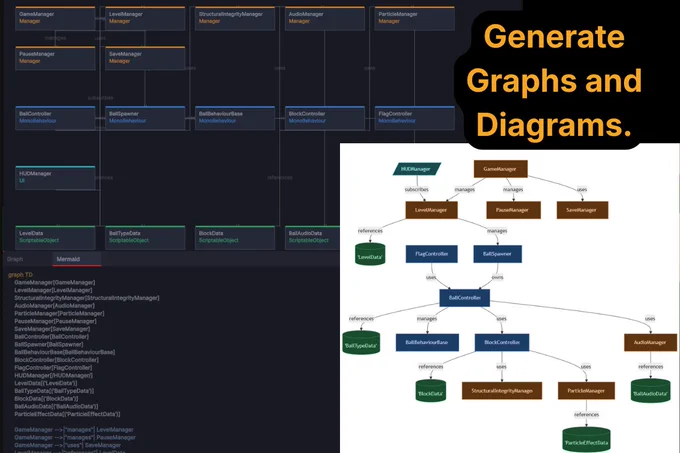
Task: Click 'HUDManager[/HUDManager/]' code line
Action: click(53, 375)
